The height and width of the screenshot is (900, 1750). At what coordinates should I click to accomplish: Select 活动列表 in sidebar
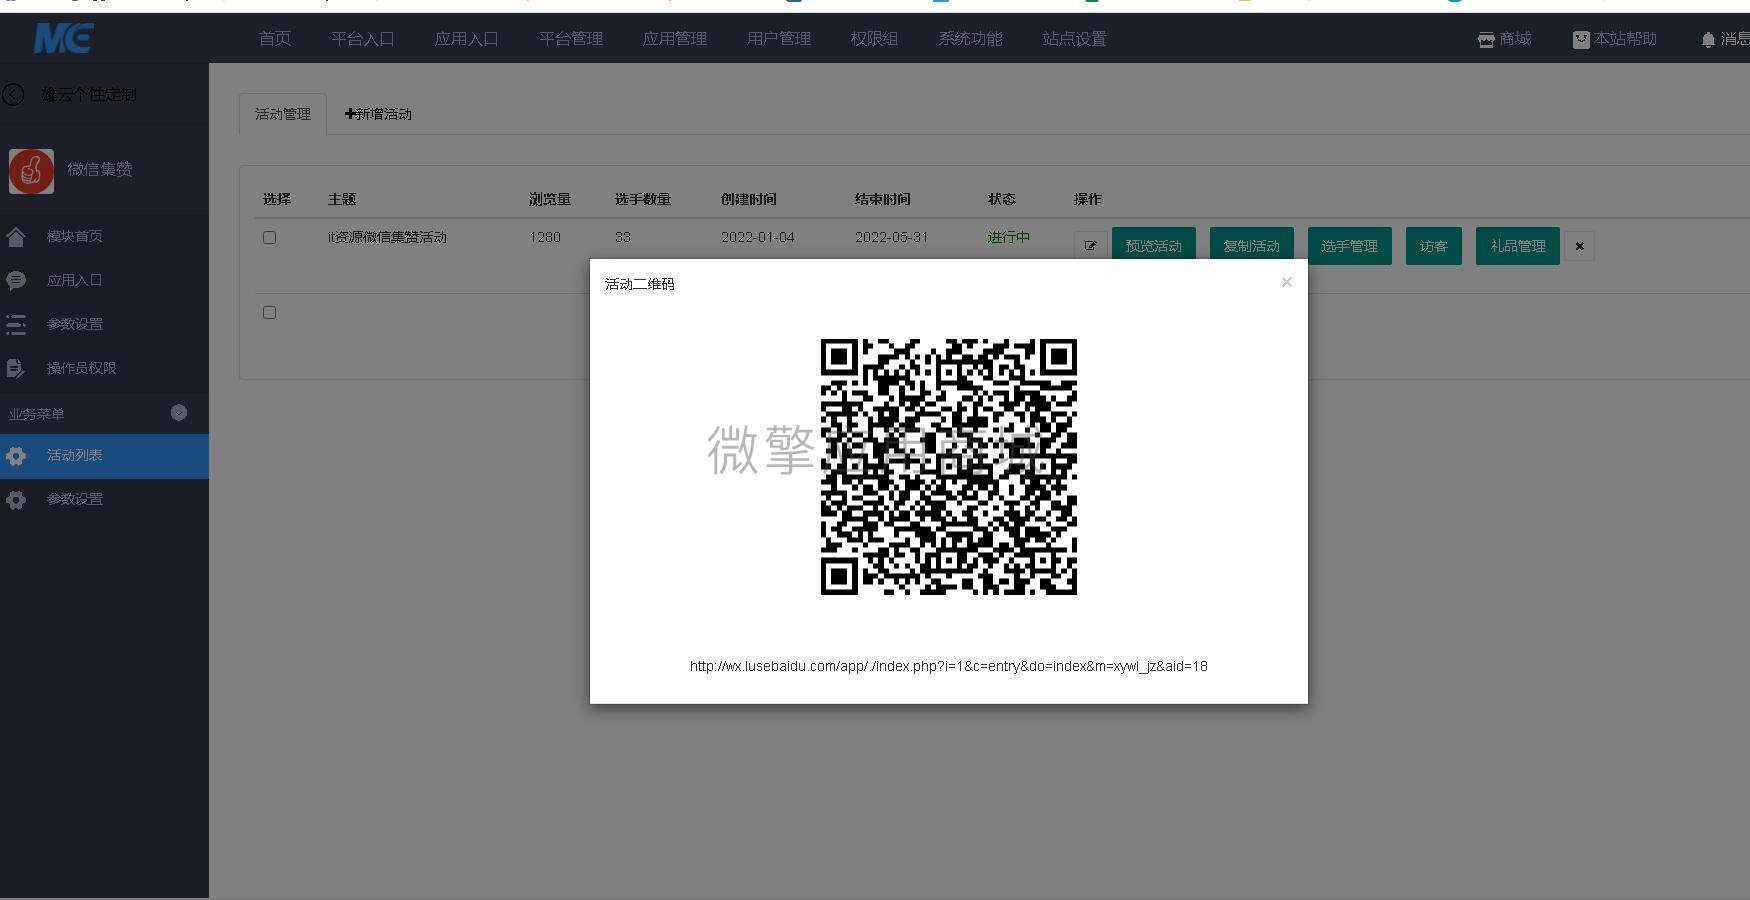point(104,456)
